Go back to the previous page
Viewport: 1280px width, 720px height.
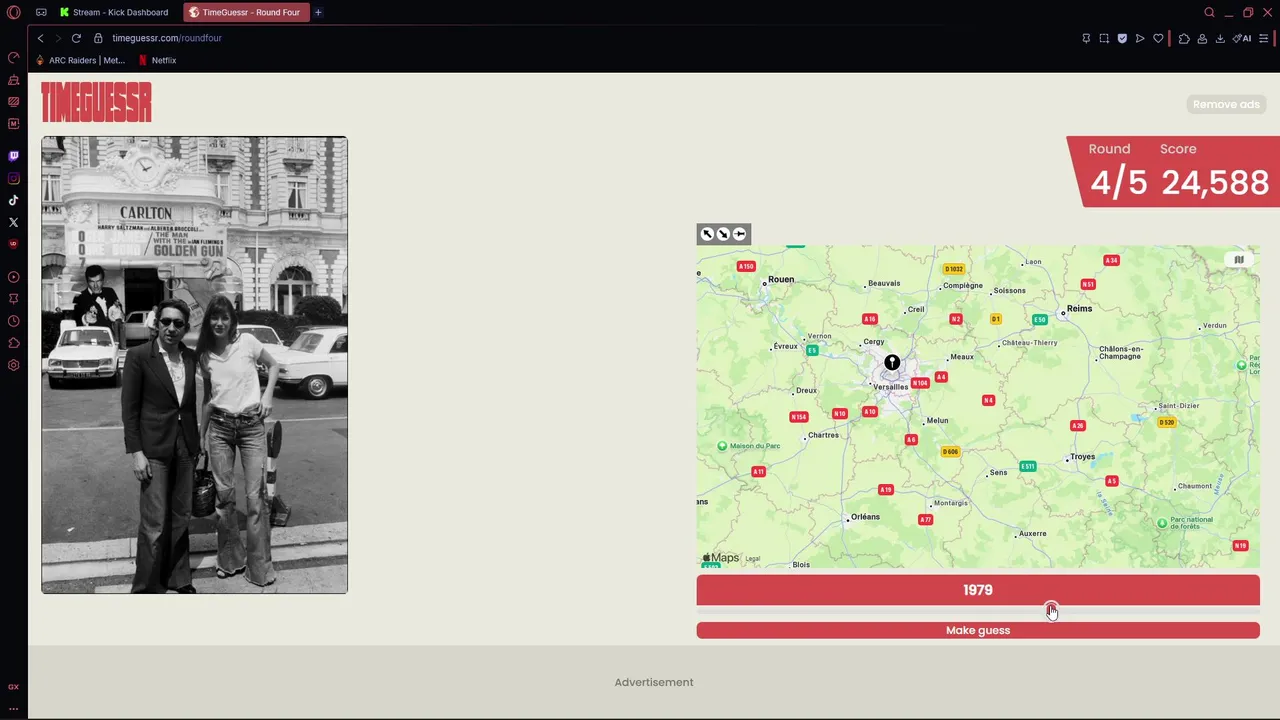(x=40, y=38)
